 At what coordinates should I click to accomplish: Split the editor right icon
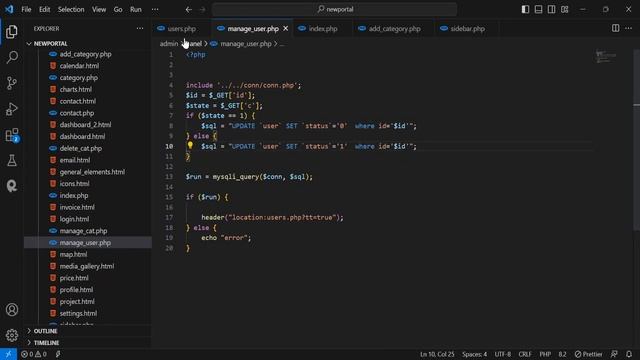point(616,28)
